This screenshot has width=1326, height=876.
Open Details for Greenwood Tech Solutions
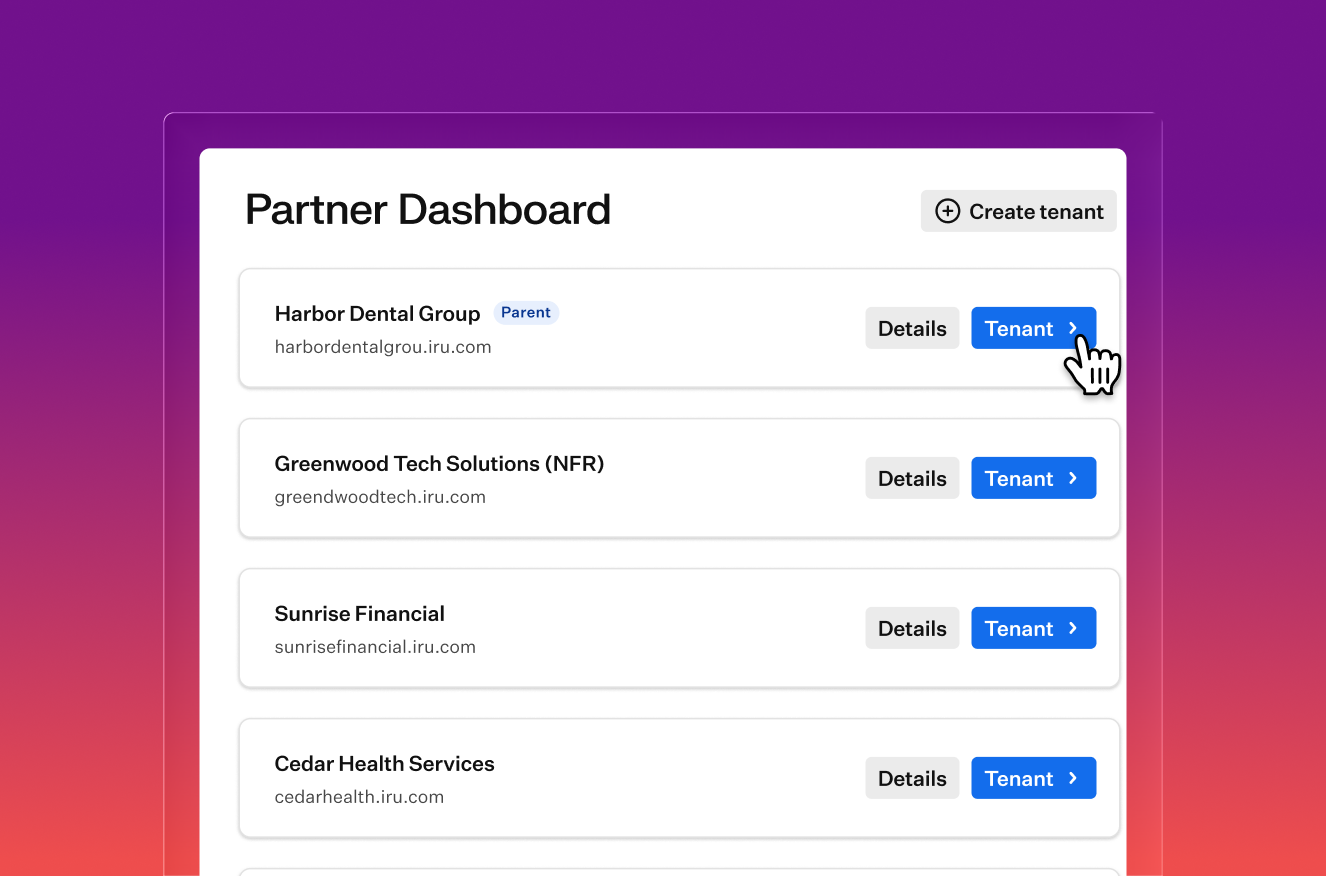912,478
